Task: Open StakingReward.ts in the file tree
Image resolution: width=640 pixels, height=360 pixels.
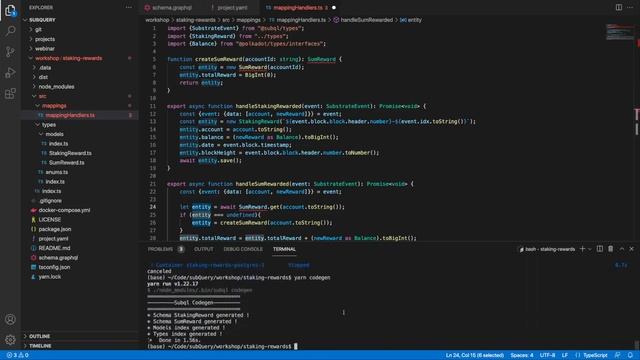Action: (70, 153)
